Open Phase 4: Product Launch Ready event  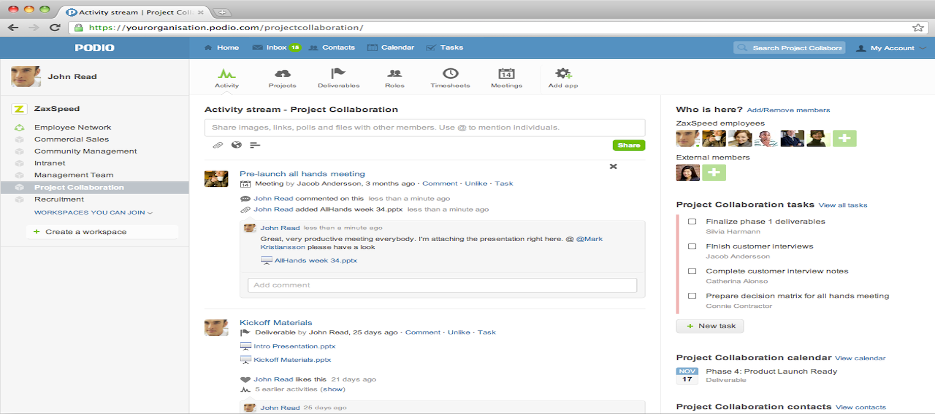click(x=771, y=372)
